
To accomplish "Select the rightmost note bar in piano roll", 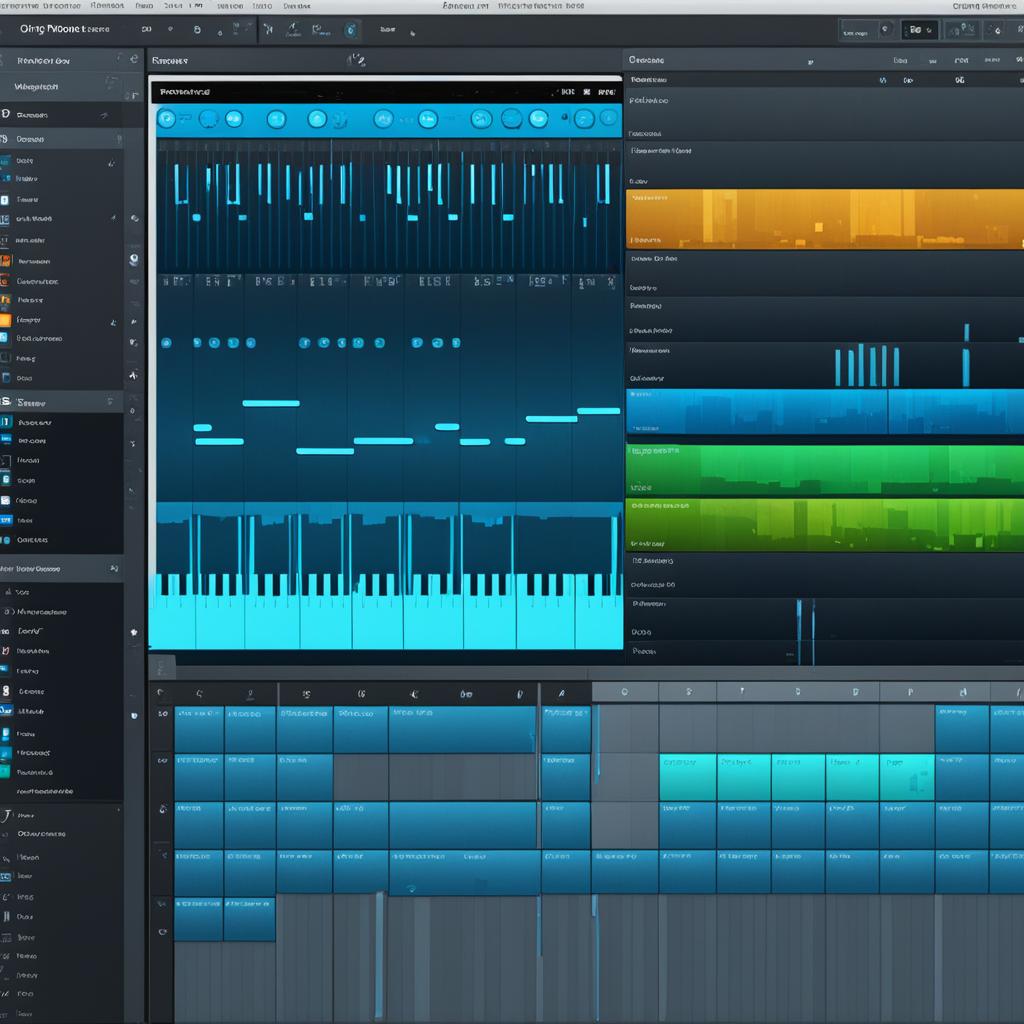I will pos(598,411).
